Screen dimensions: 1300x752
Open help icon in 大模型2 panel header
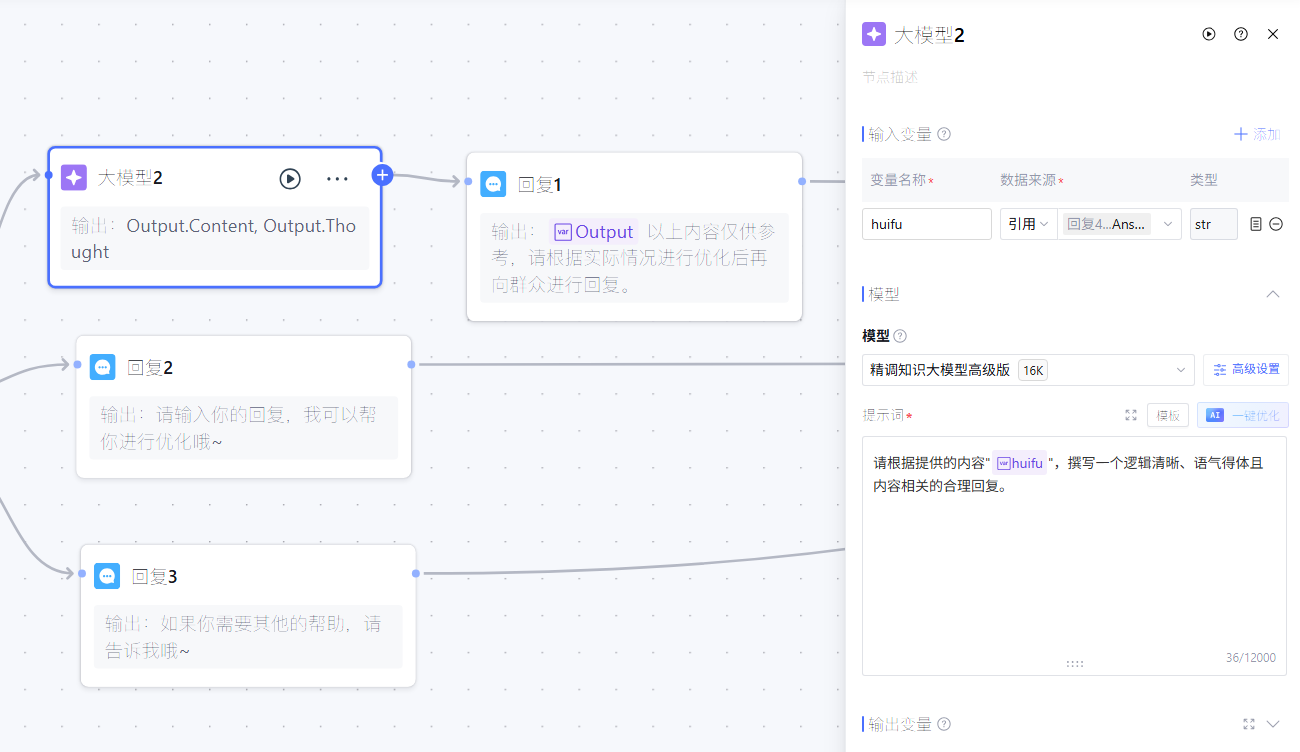pyautogui.click(x=1240, y=34)
